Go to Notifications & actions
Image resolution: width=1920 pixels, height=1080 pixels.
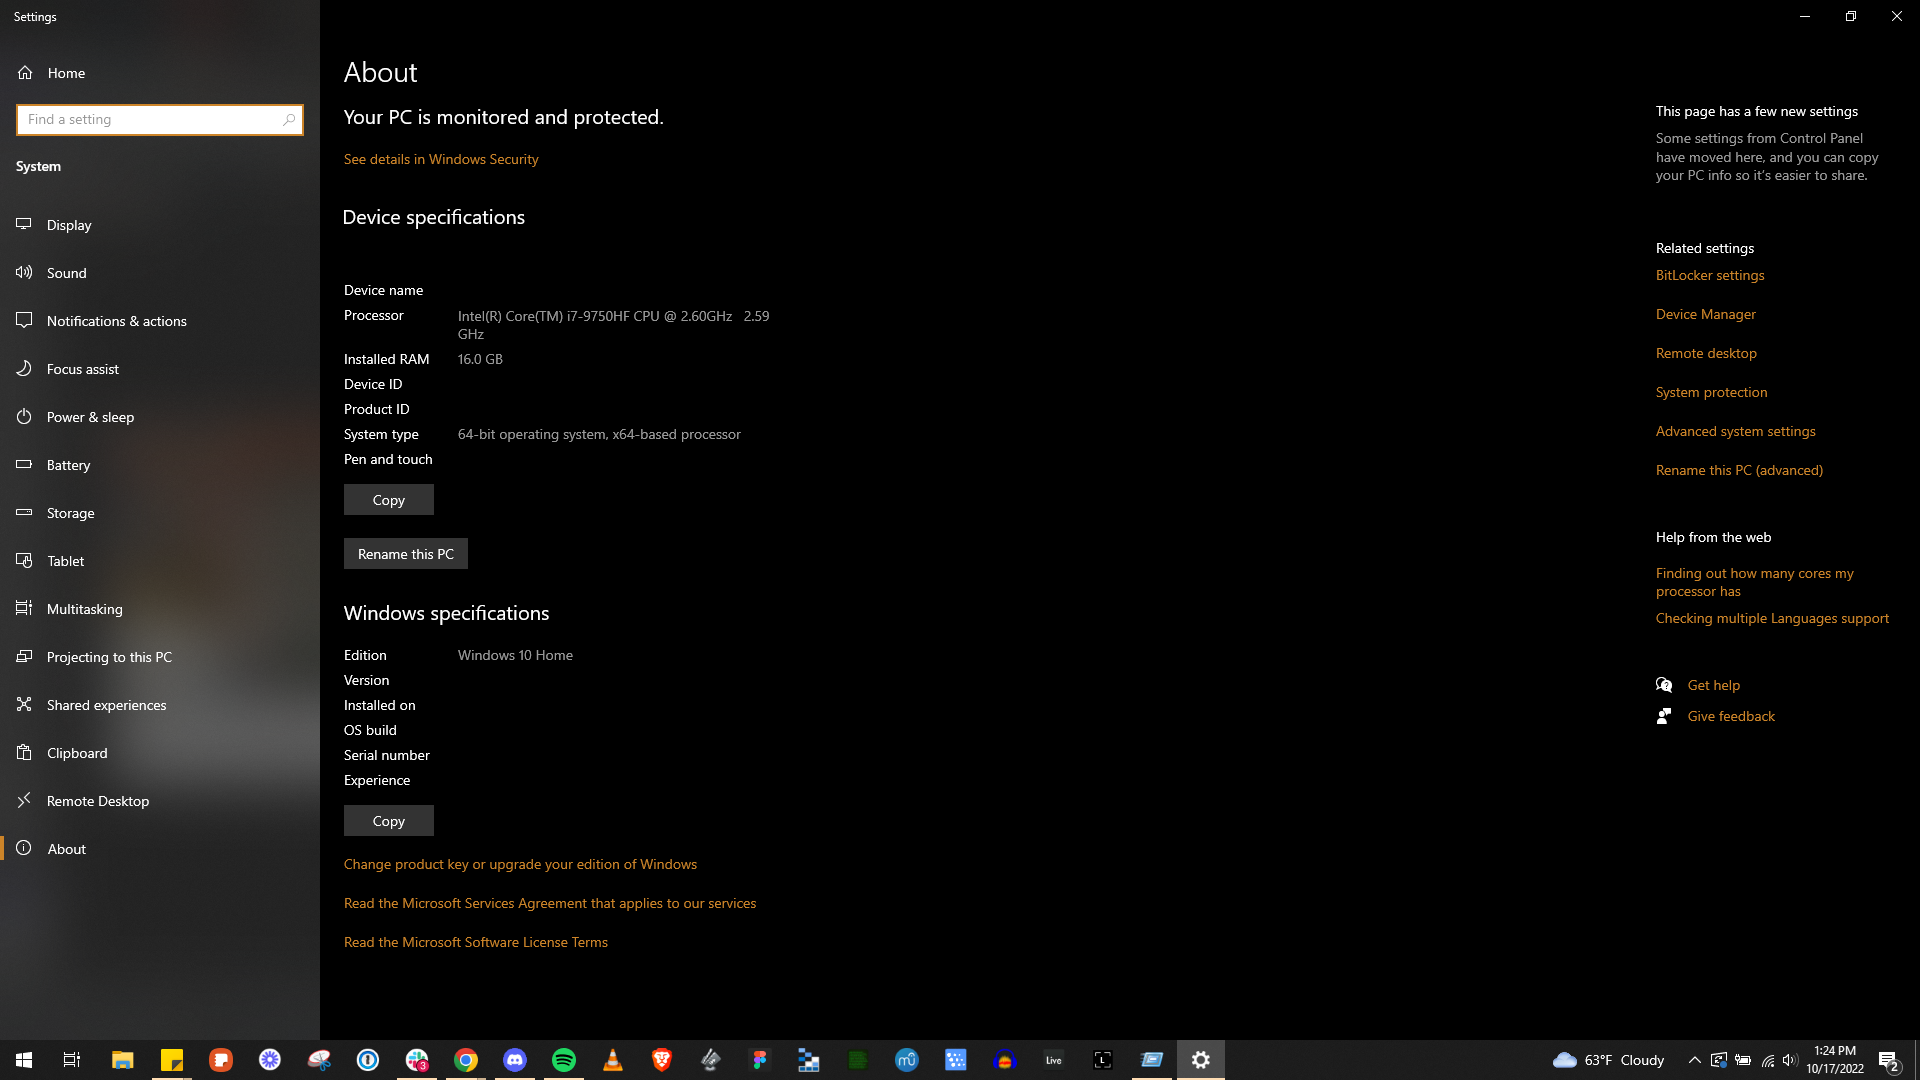tap(160, 321)
